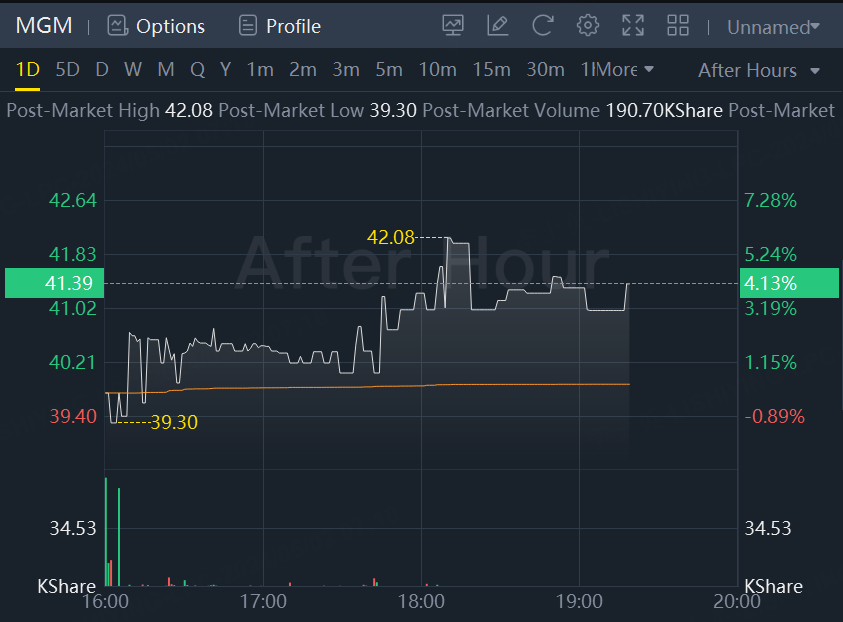Viewport: 843px width, 622px height.
Task: Click the 42.08 high price marker
Action: point(391,238)
